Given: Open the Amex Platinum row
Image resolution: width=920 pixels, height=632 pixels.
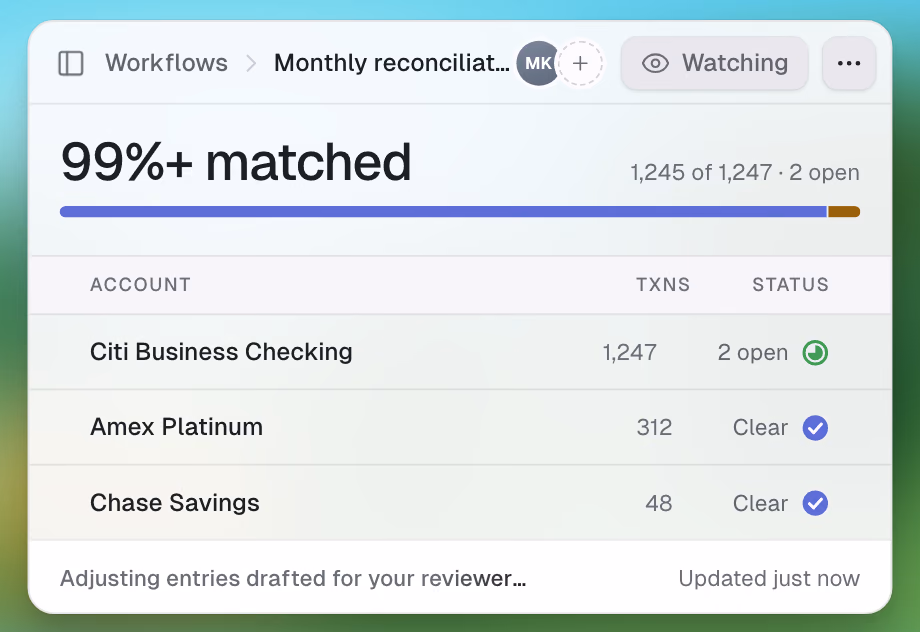Looking at the screenshot, I should pos(460,427).
